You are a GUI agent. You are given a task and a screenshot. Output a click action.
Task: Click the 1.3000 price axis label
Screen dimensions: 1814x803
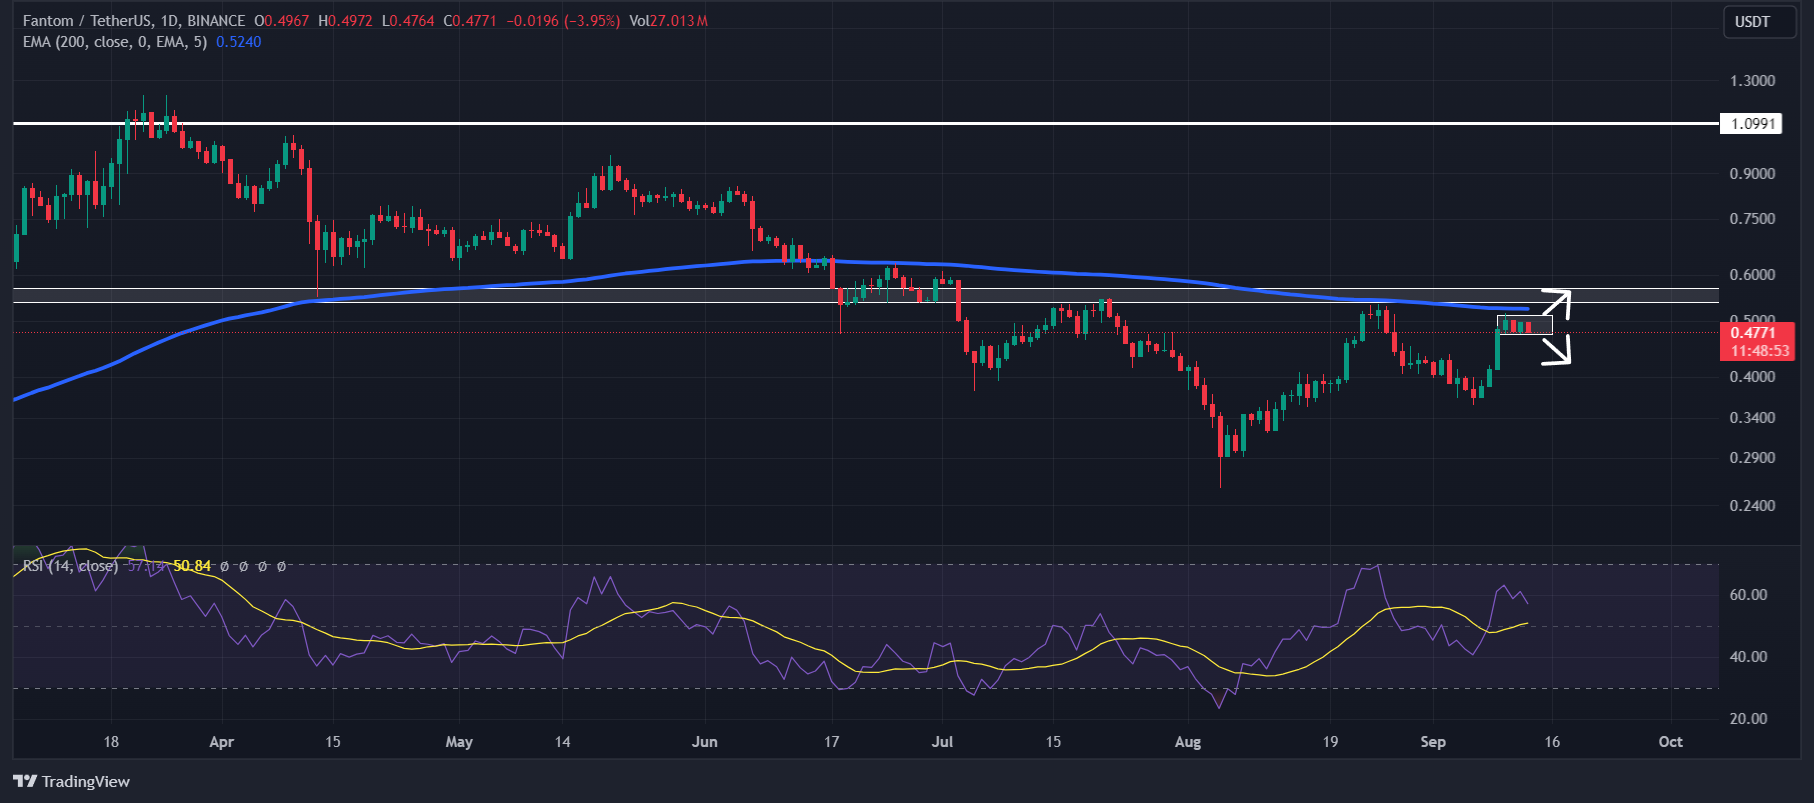1752,81
